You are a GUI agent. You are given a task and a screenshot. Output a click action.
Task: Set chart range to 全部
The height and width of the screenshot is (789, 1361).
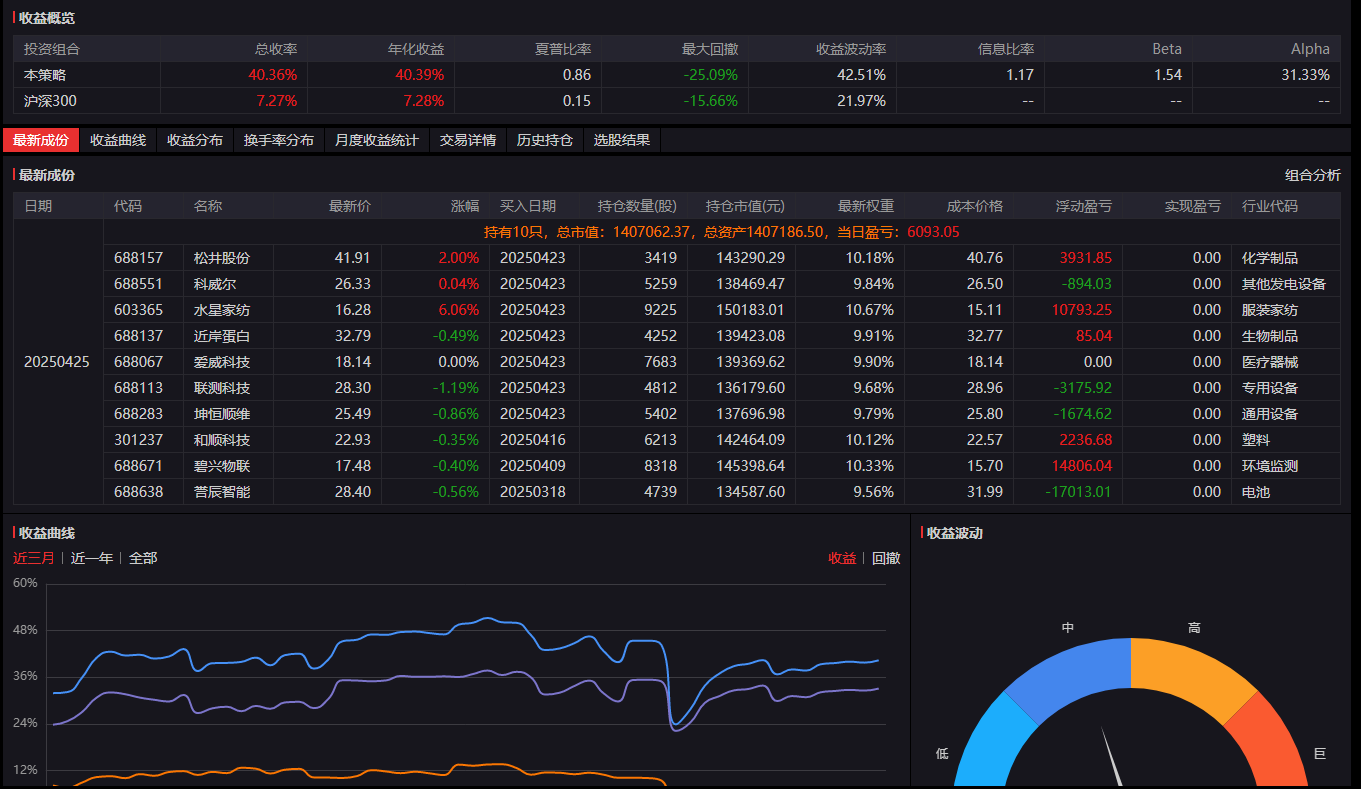pyautogui.click(x=143, y=558)
